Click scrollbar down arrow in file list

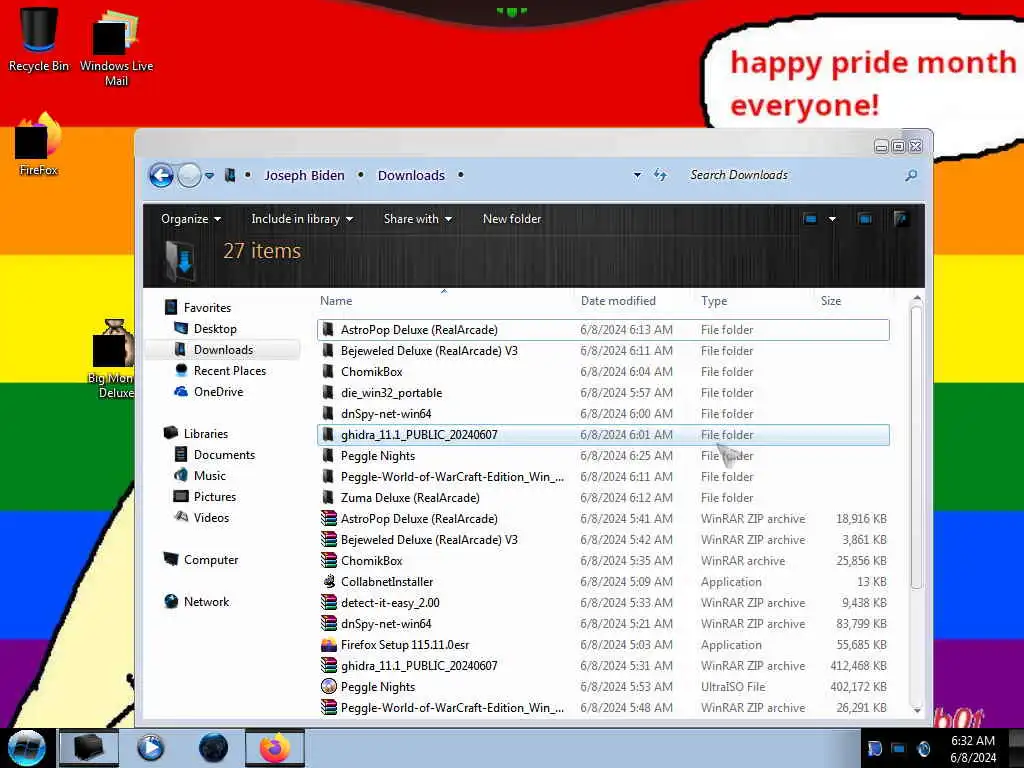pyautogui.click(x=916, y=710)
